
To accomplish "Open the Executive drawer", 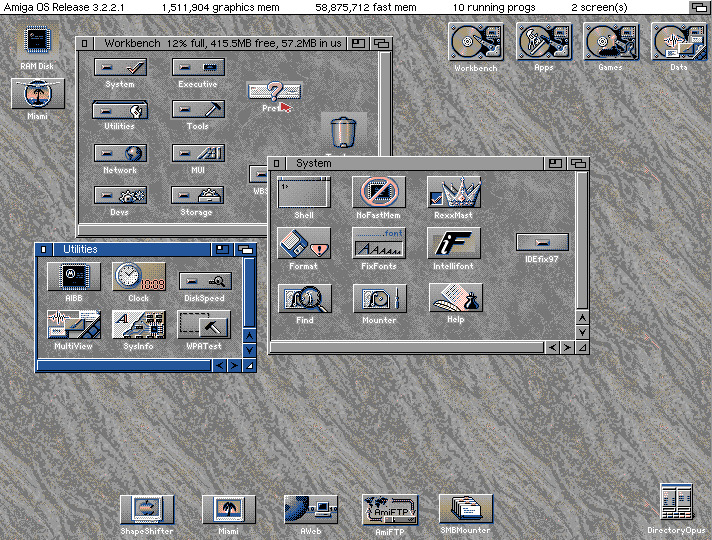I will (198, 67).
